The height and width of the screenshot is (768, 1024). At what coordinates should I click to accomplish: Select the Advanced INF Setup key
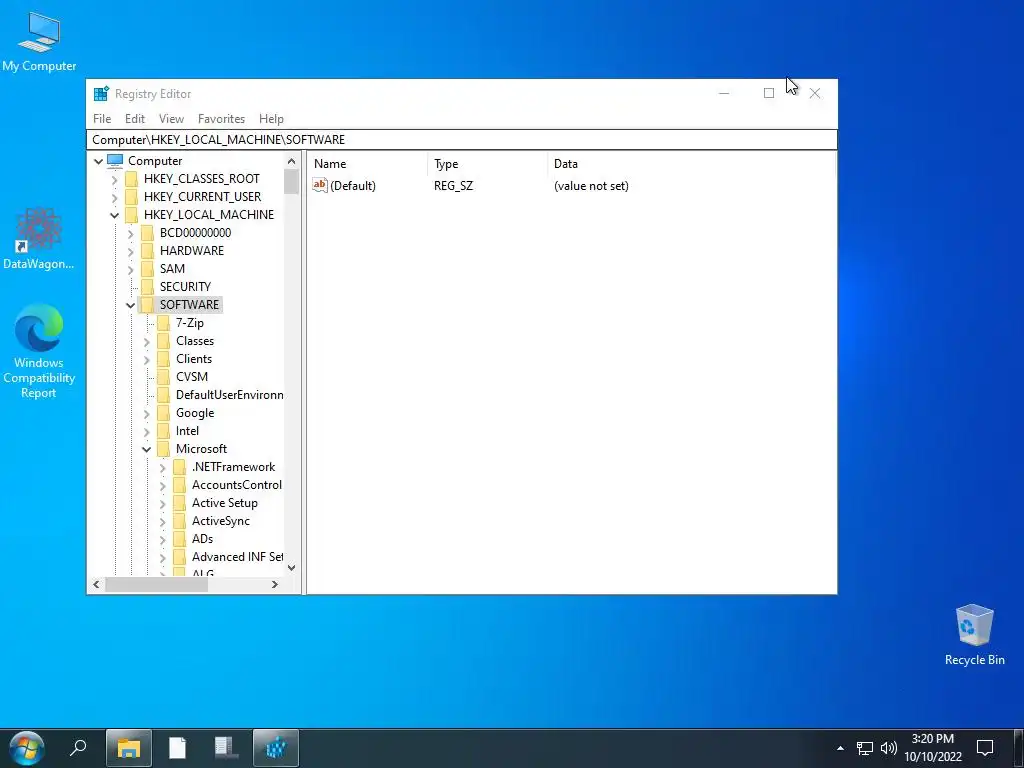click(237, 557)
